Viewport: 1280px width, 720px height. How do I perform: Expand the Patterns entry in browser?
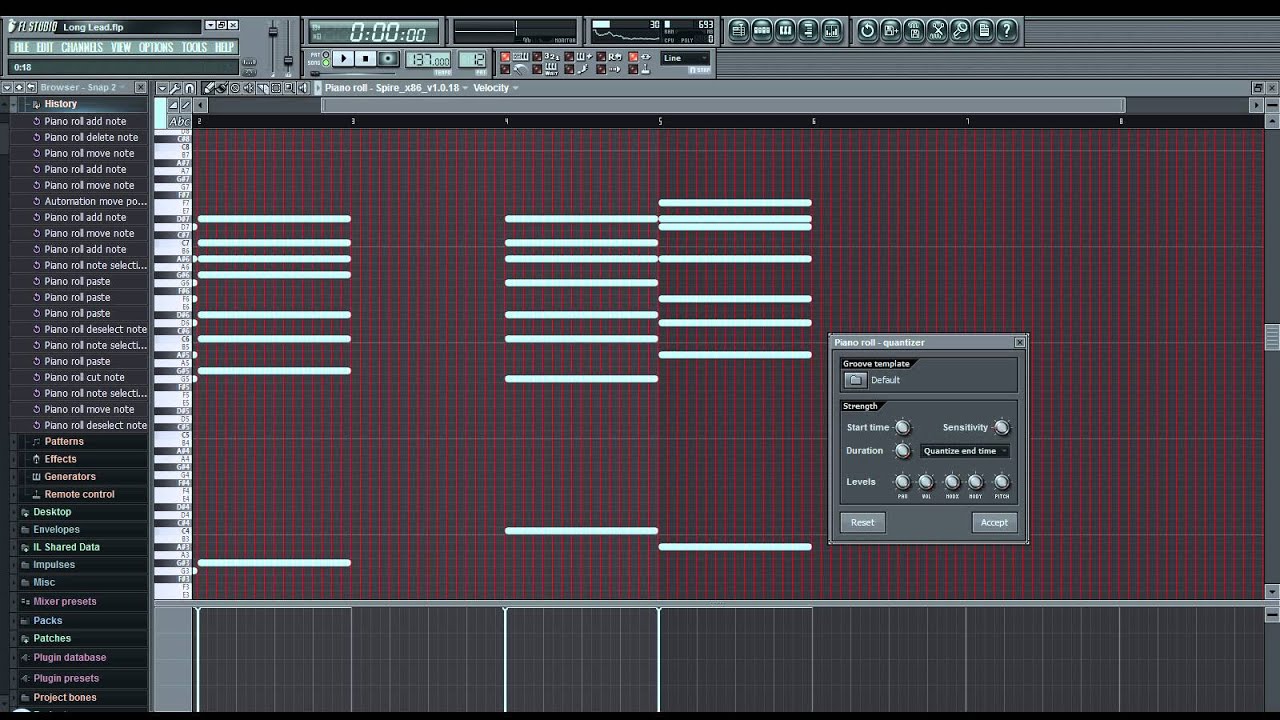(64, 441)
